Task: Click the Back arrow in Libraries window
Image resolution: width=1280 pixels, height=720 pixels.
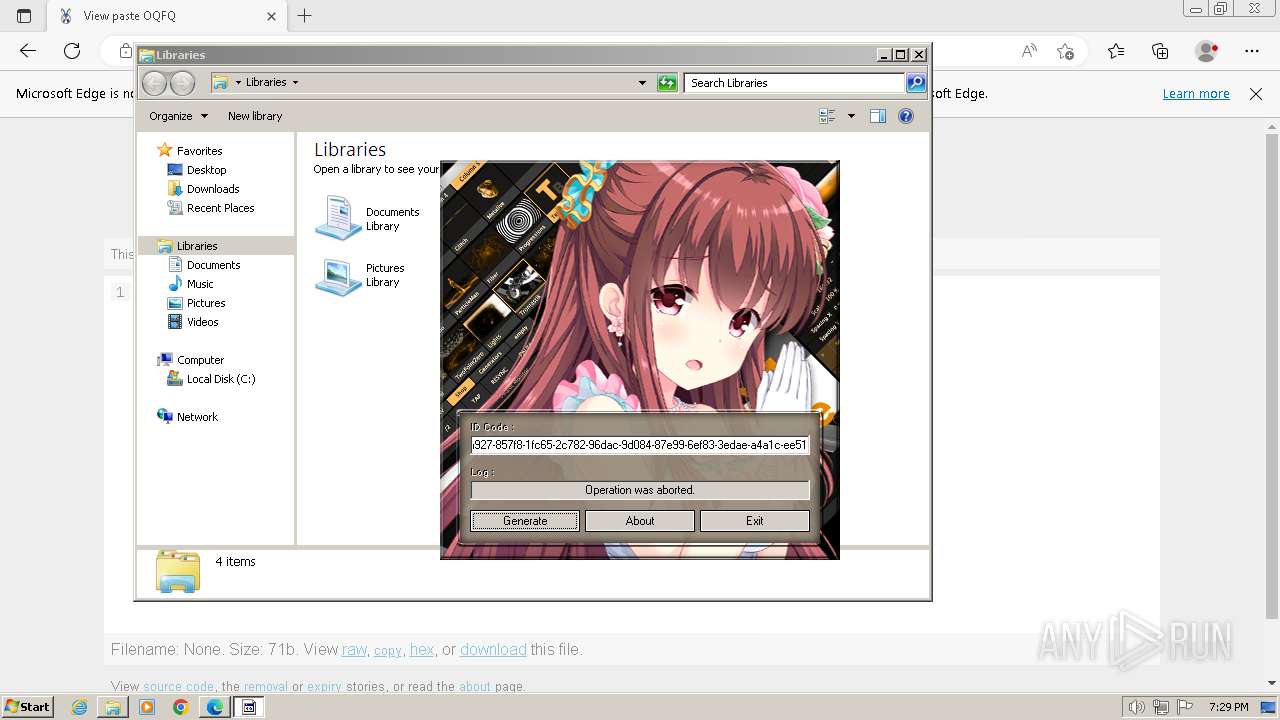Action: 154,83
